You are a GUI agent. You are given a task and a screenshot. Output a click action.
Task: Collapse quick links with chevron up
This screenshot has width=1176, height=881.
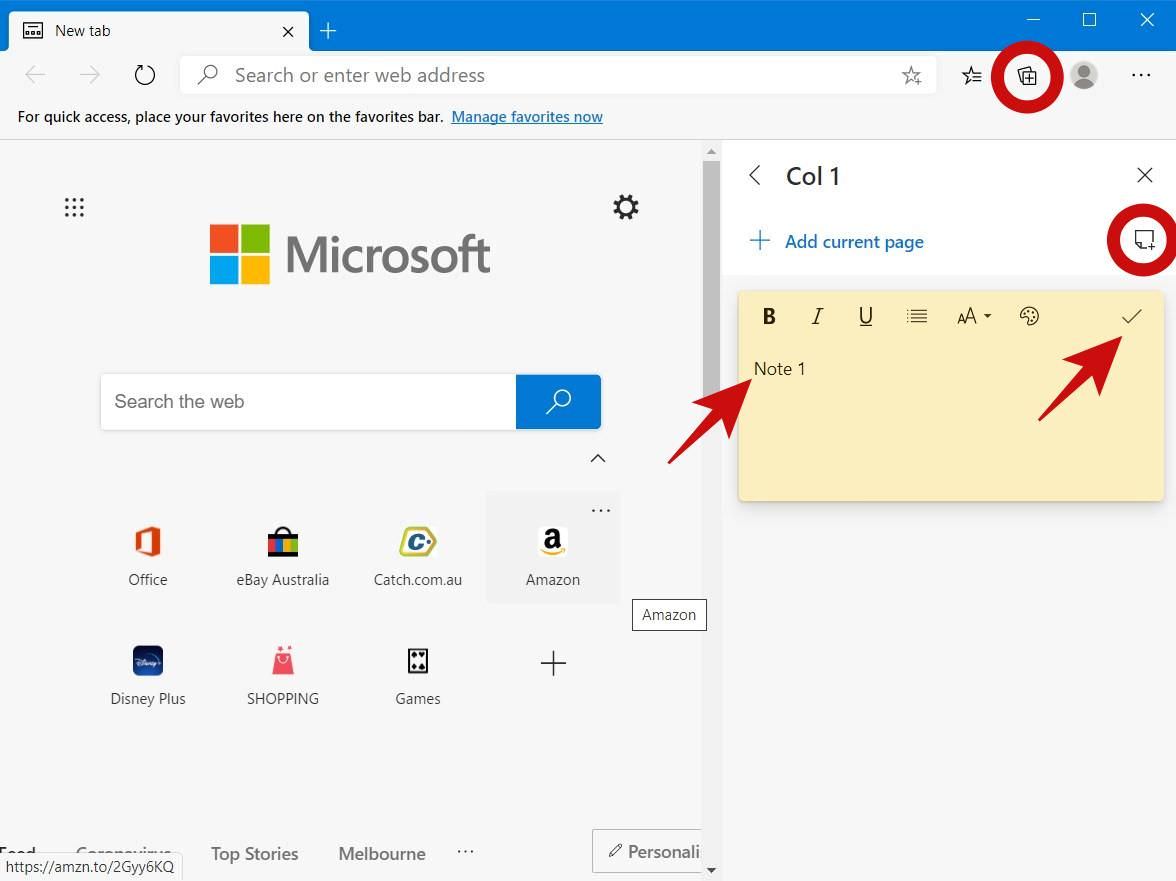598,458
